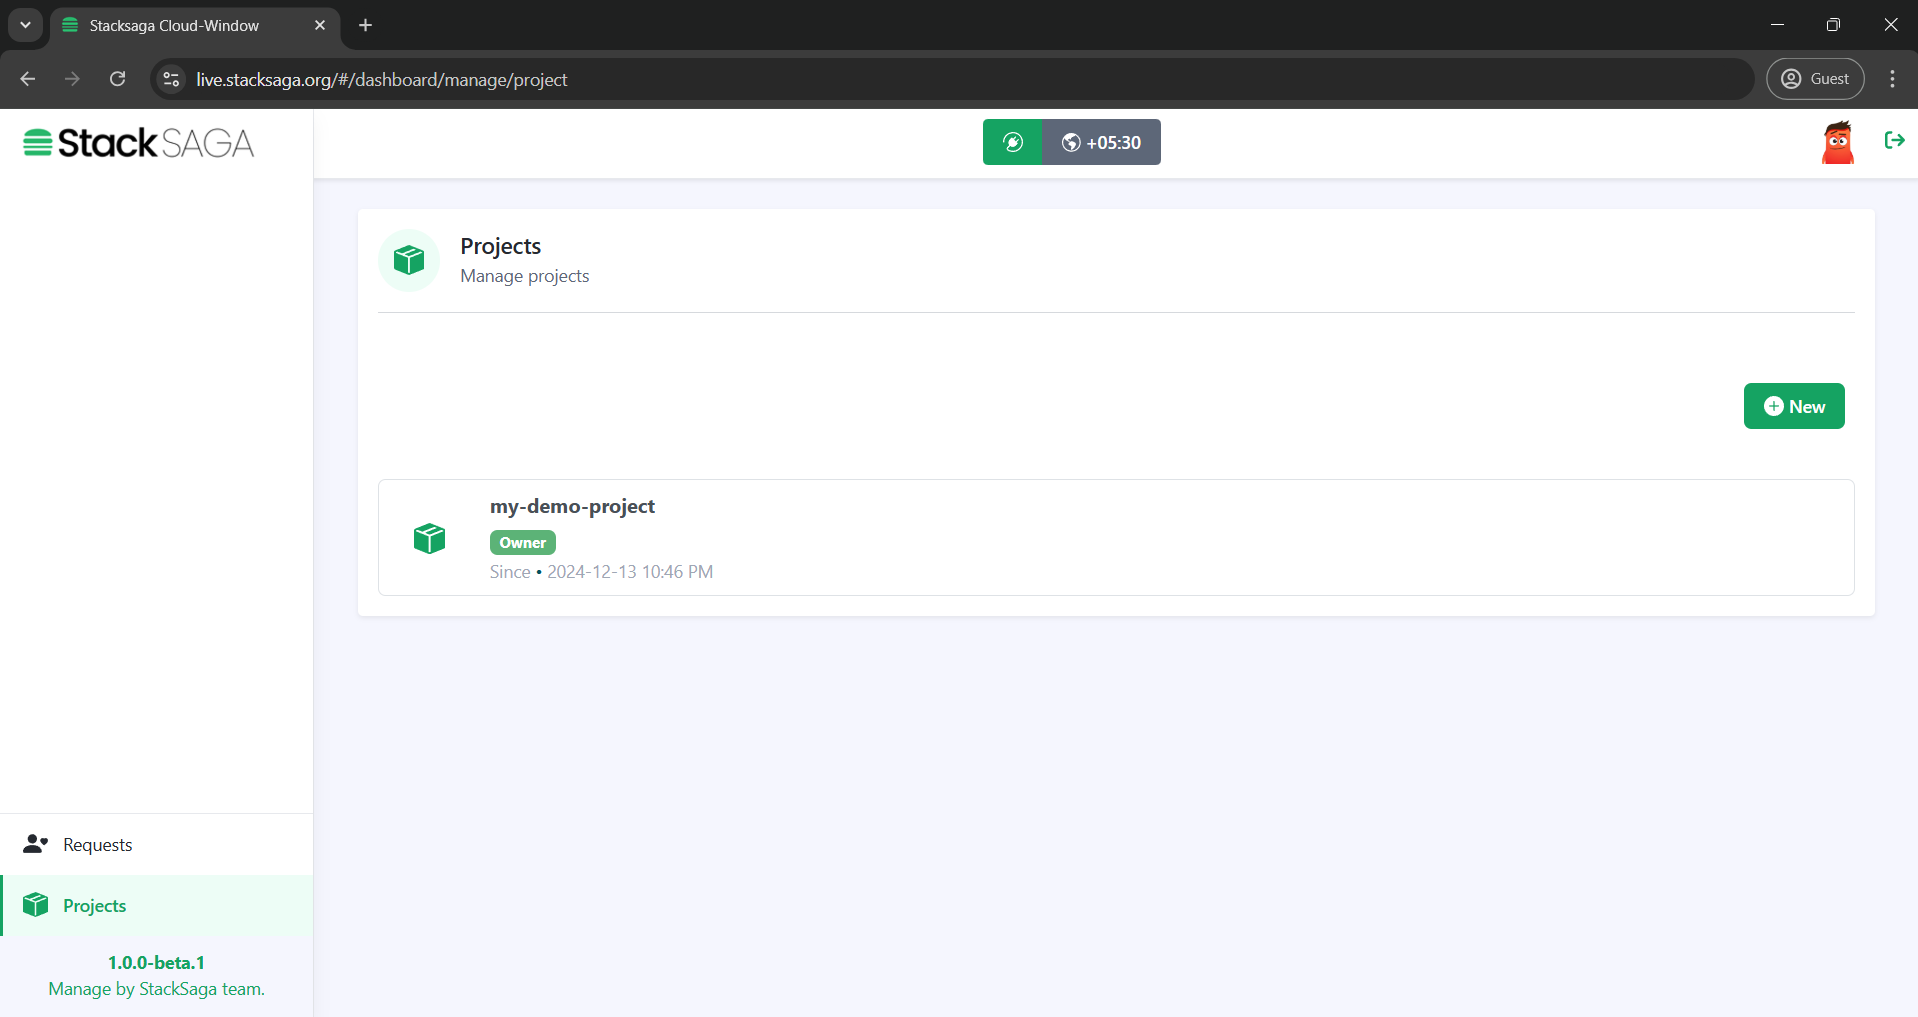Viewport: 1918px width, 1017px height.
Task: Open Requests in the sidebar
Action: 97,845
